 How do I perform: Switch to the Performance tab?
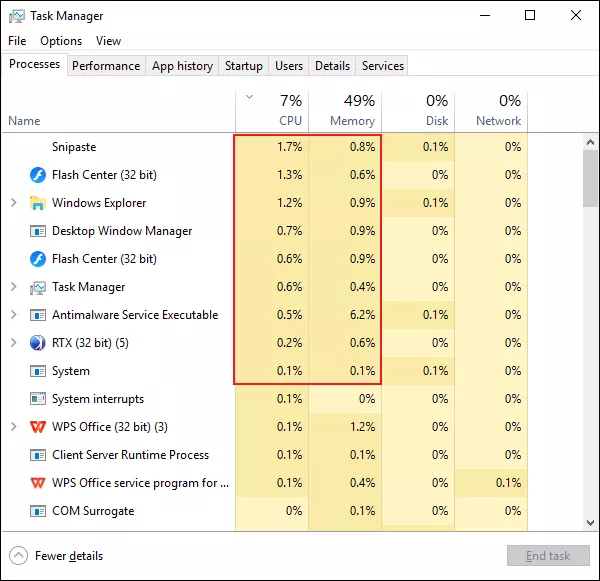pos(106,66)
